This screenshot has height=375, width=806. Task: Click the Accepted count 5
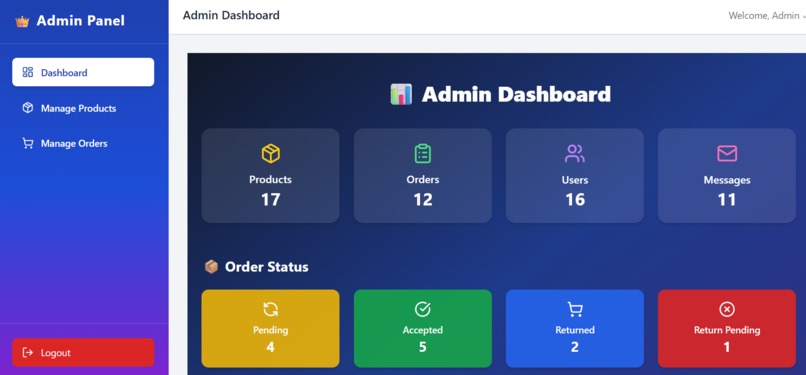click(423, 347)
